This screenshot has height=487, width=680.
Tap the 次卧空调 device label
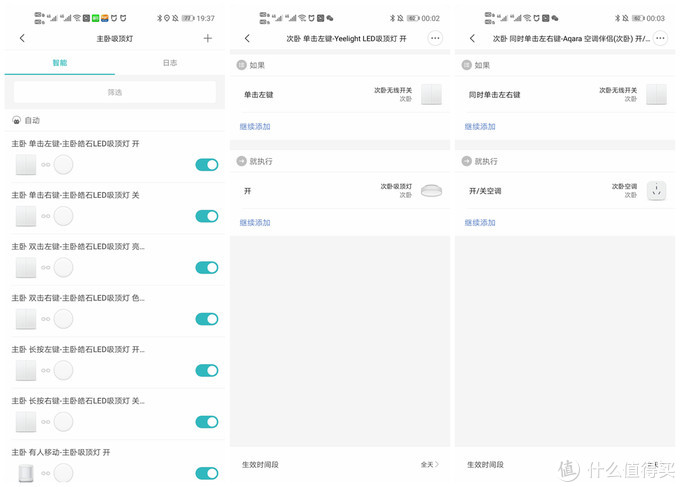624,186
